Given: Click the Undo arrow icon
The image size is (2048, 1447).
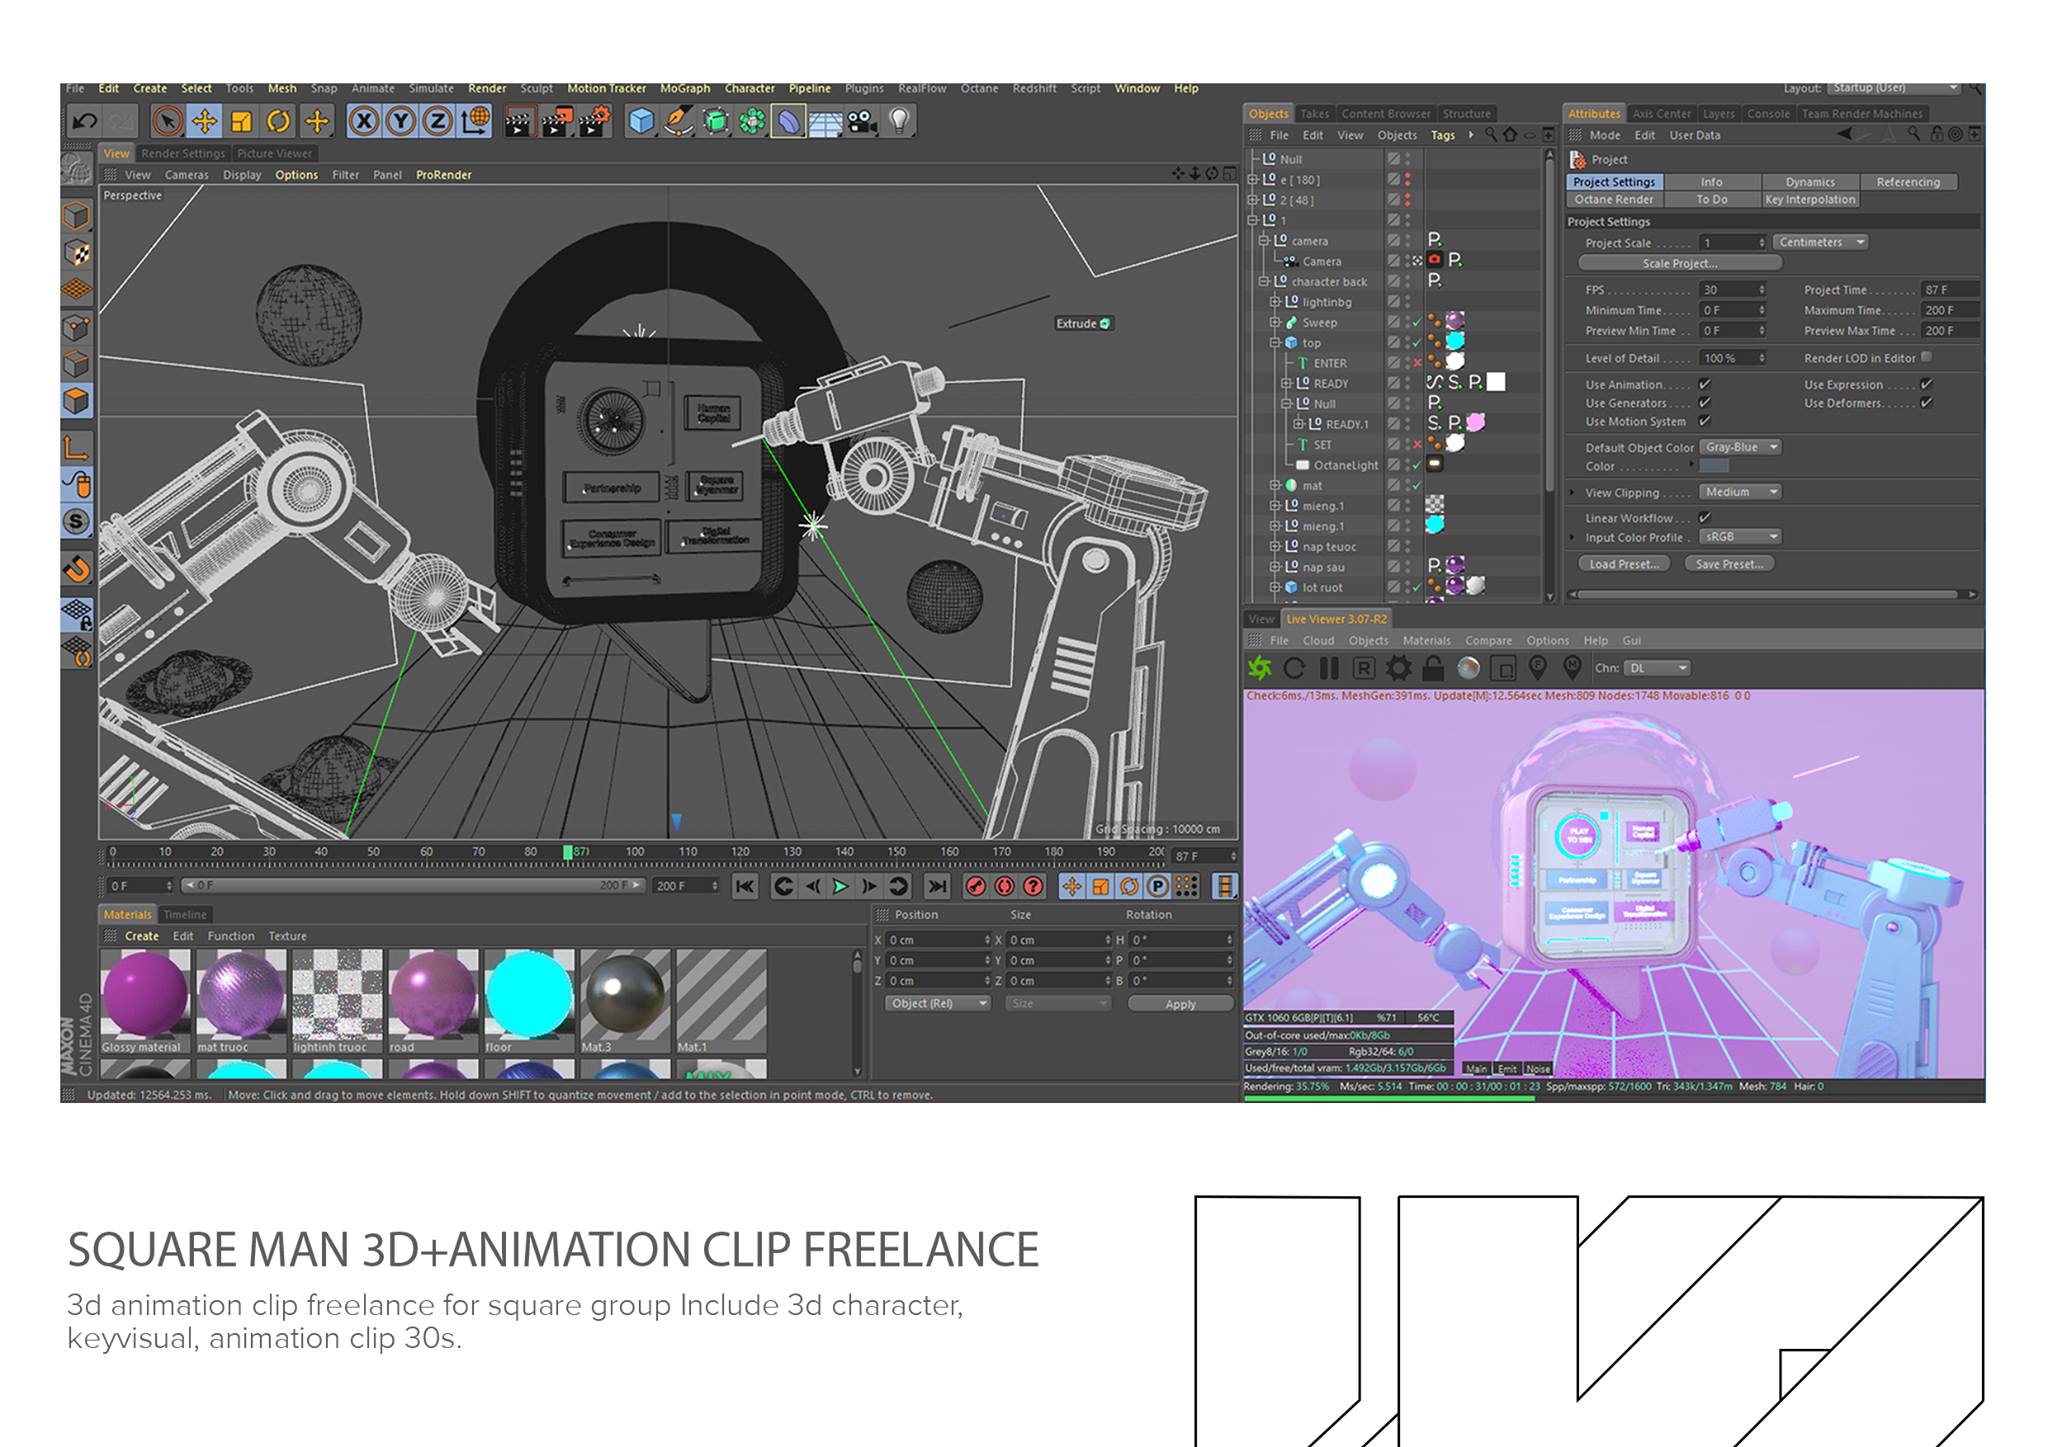Looking at the screenshot, I should (x=85, y=122).
